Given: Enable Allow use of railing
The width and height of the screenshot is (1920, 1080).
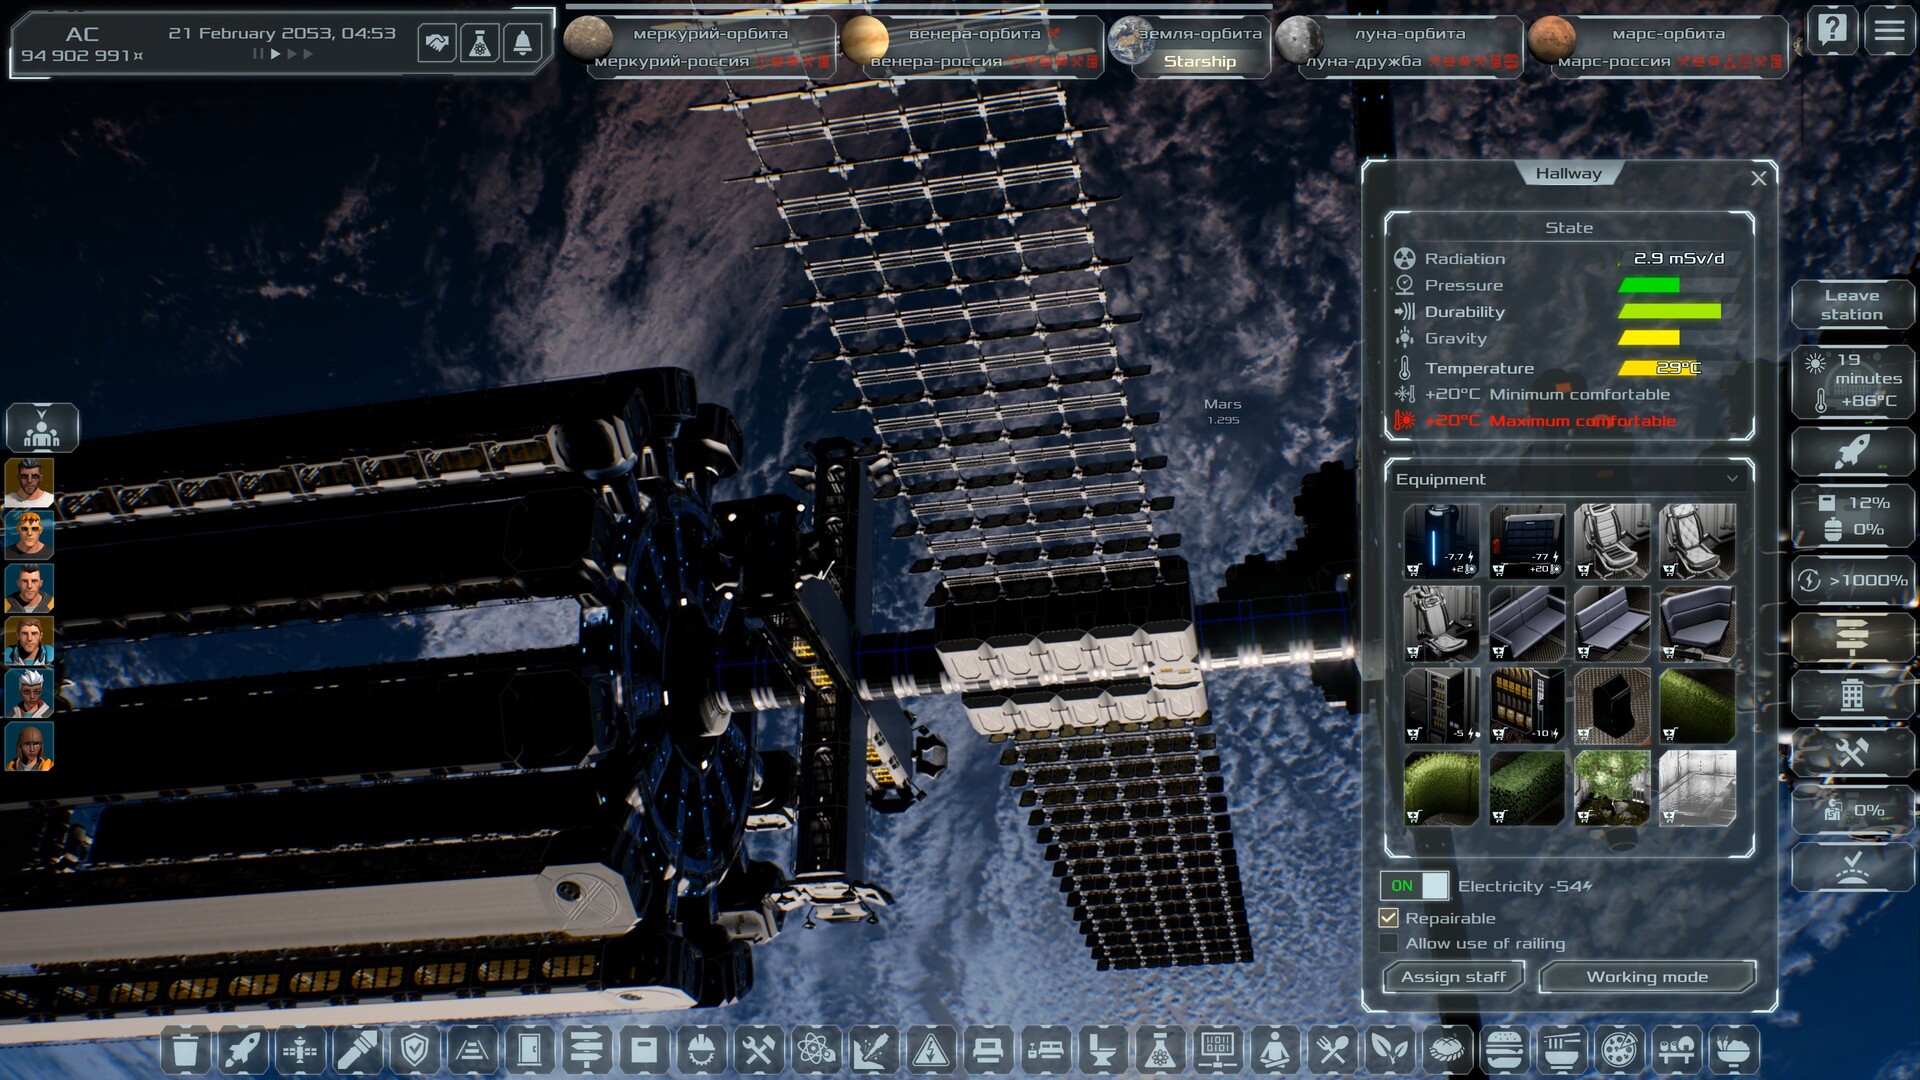Looking at the screenshot, I should [x=1391, y=942].
